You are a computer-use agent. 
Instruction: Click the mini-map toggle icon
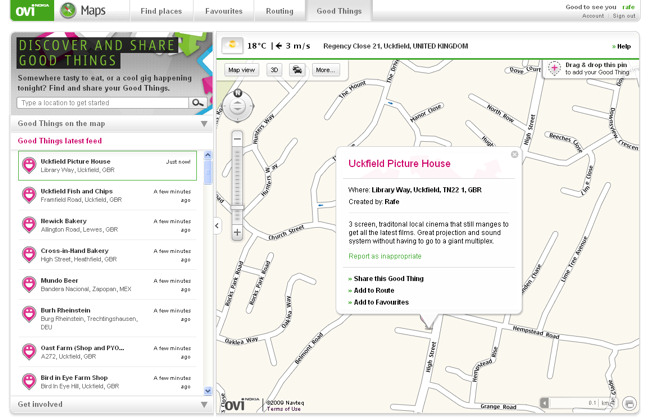click(x=629, y=403)
